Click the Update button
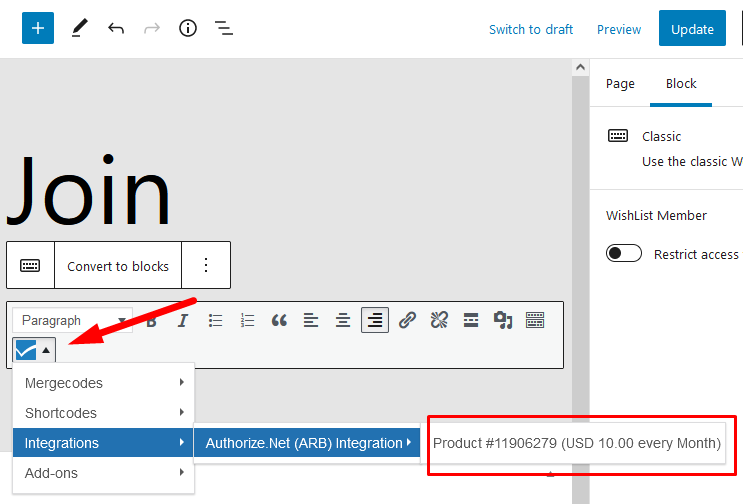The height and width of the screenshot is (504, 743). coord(692,28)
